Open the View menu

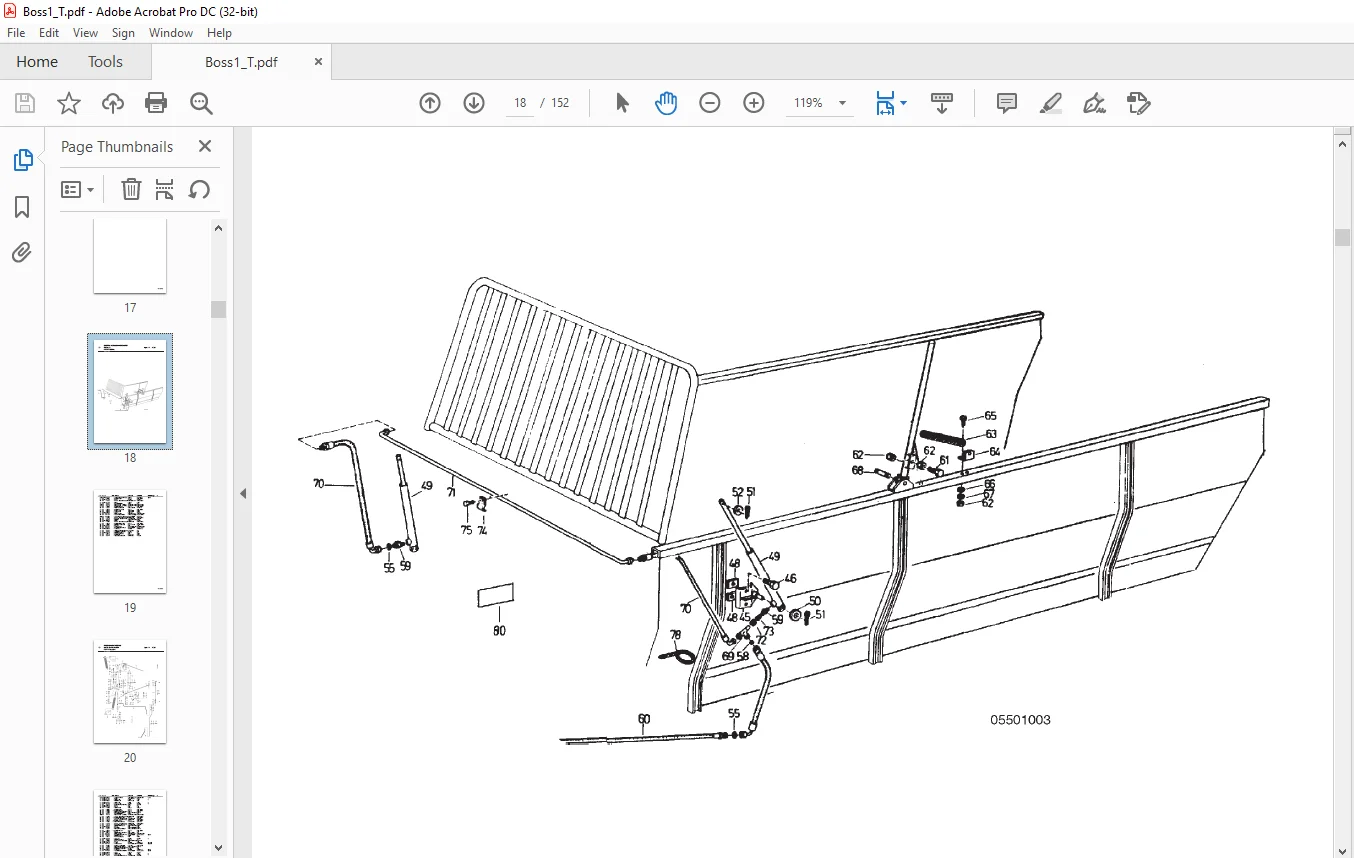[x=85, y=33]
